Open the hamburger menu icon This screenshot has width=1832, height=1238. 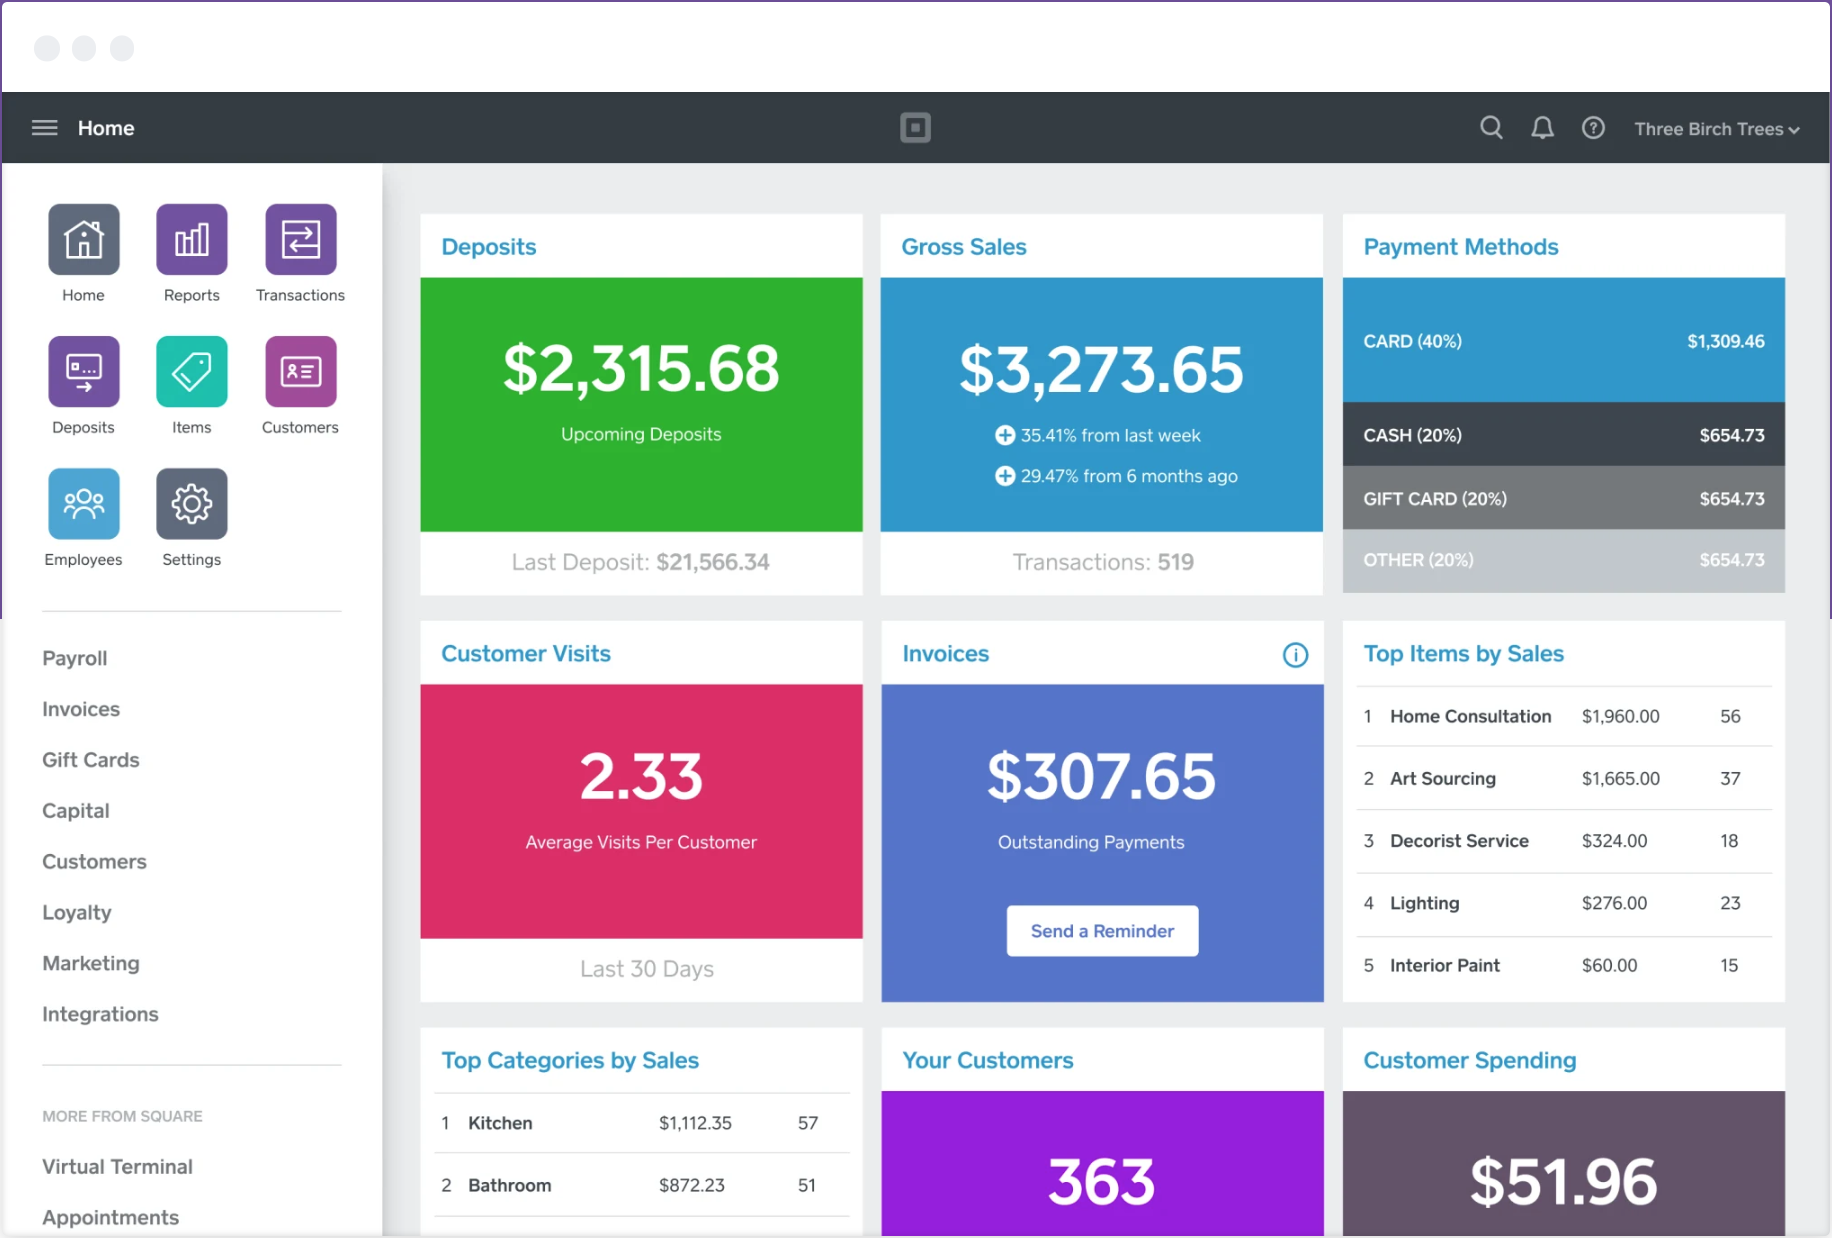[45, 128]
